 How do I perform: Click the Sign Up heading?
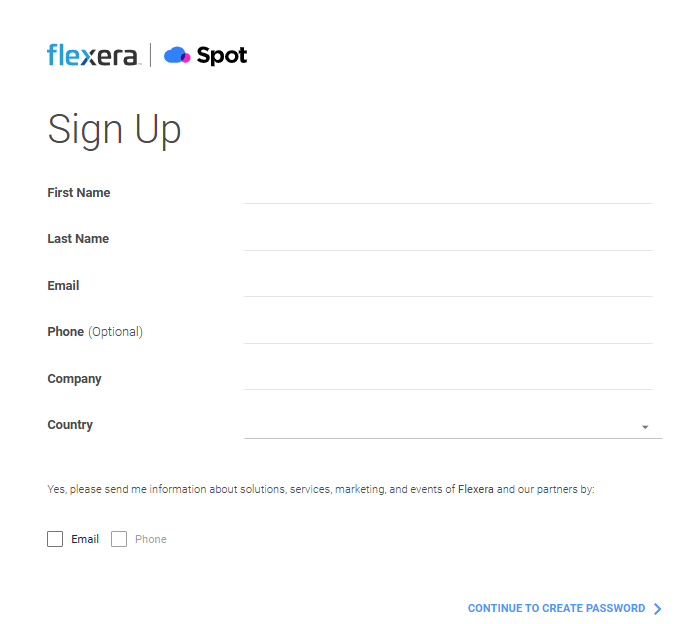(114, 130)
